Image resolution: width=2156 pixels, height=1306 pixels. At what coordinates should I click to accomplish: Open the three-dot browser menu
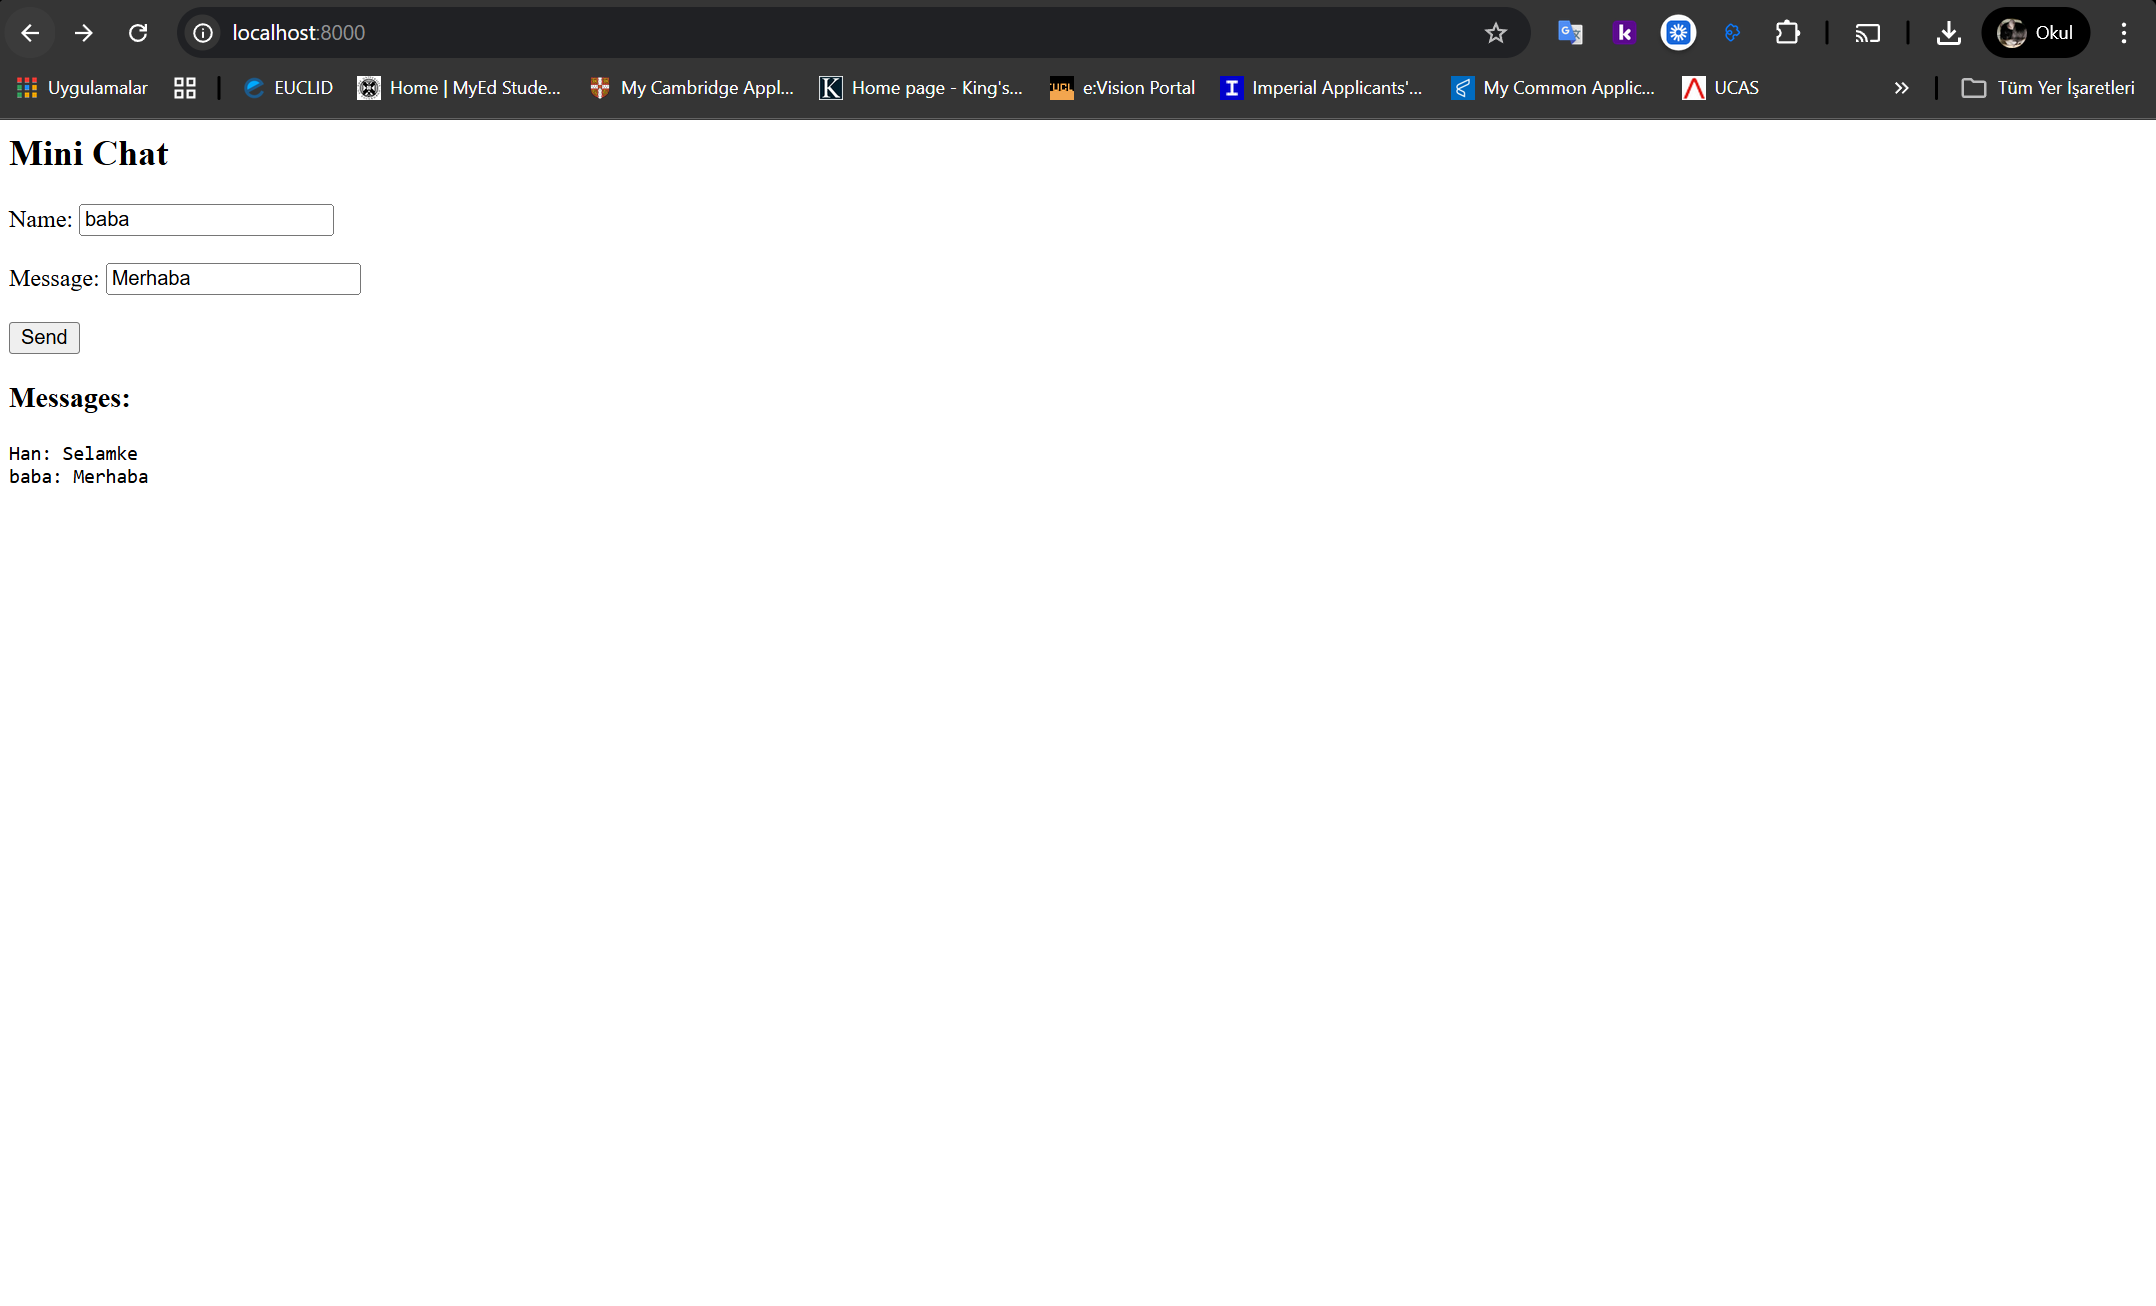2124,32
